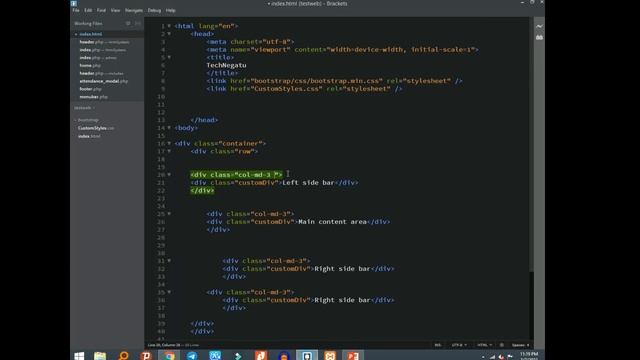Image resolution: width=640 pixels, height=360 pixels.
Task: Open the Debug menu
Action: click(x=154, y=10)
